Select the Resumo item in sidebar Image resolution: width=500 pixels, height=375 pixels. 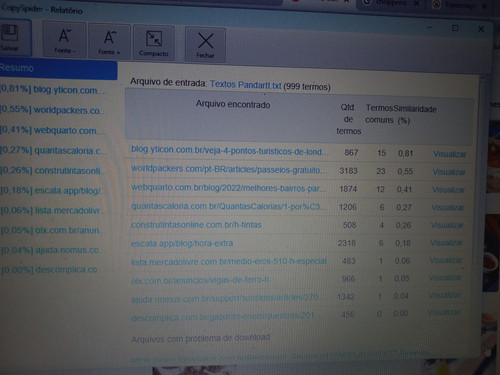click(58, 69)
